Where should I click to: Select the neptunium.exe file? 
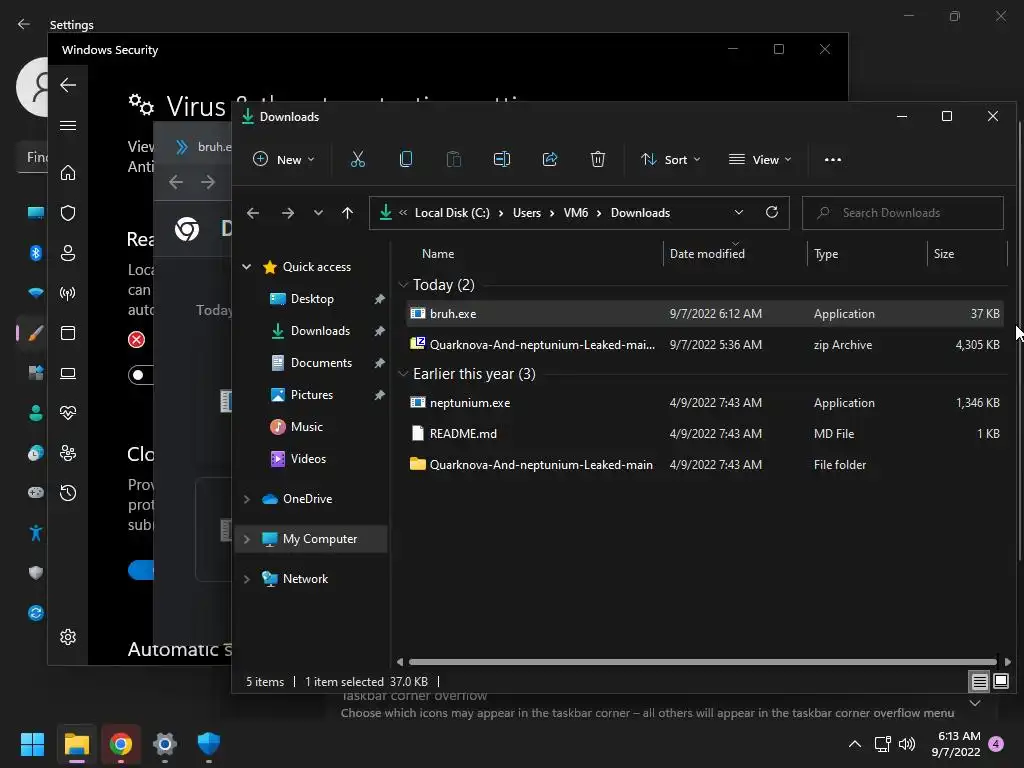[x=705, y=403]
